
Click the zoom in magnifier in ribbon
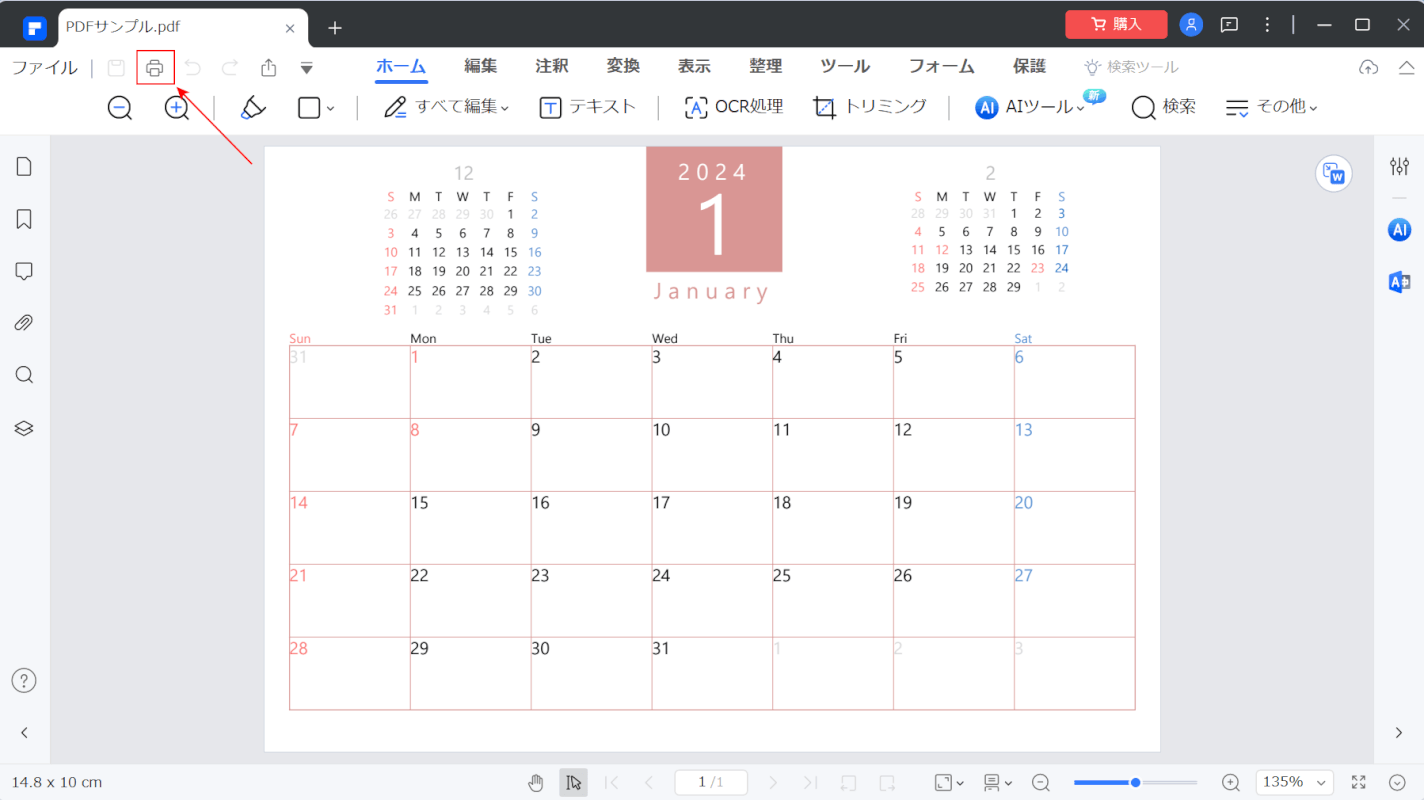pyautogui.click(x=177, y=107)
